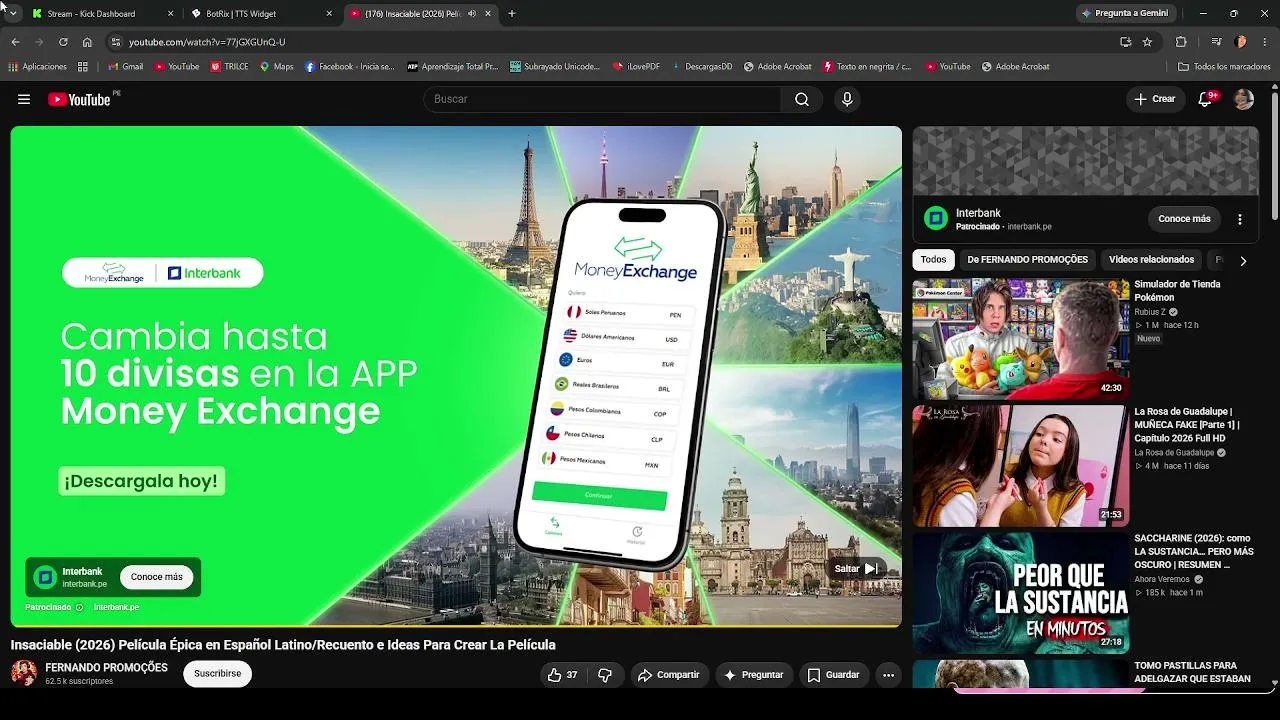Close the Stream - Kick Dashboard tab
This screenshot has height=720, width=1280.
click(x=170, y=14)
